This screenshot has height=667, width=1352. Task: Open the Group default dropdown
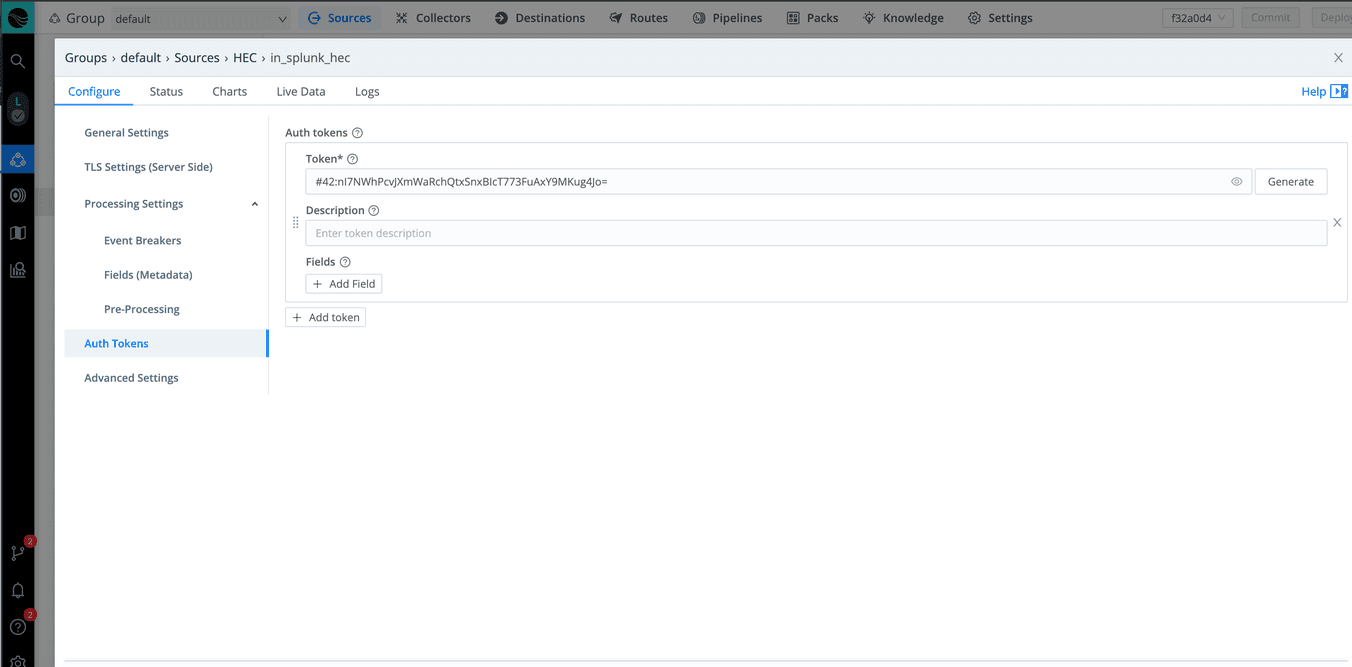pos(199,19)
